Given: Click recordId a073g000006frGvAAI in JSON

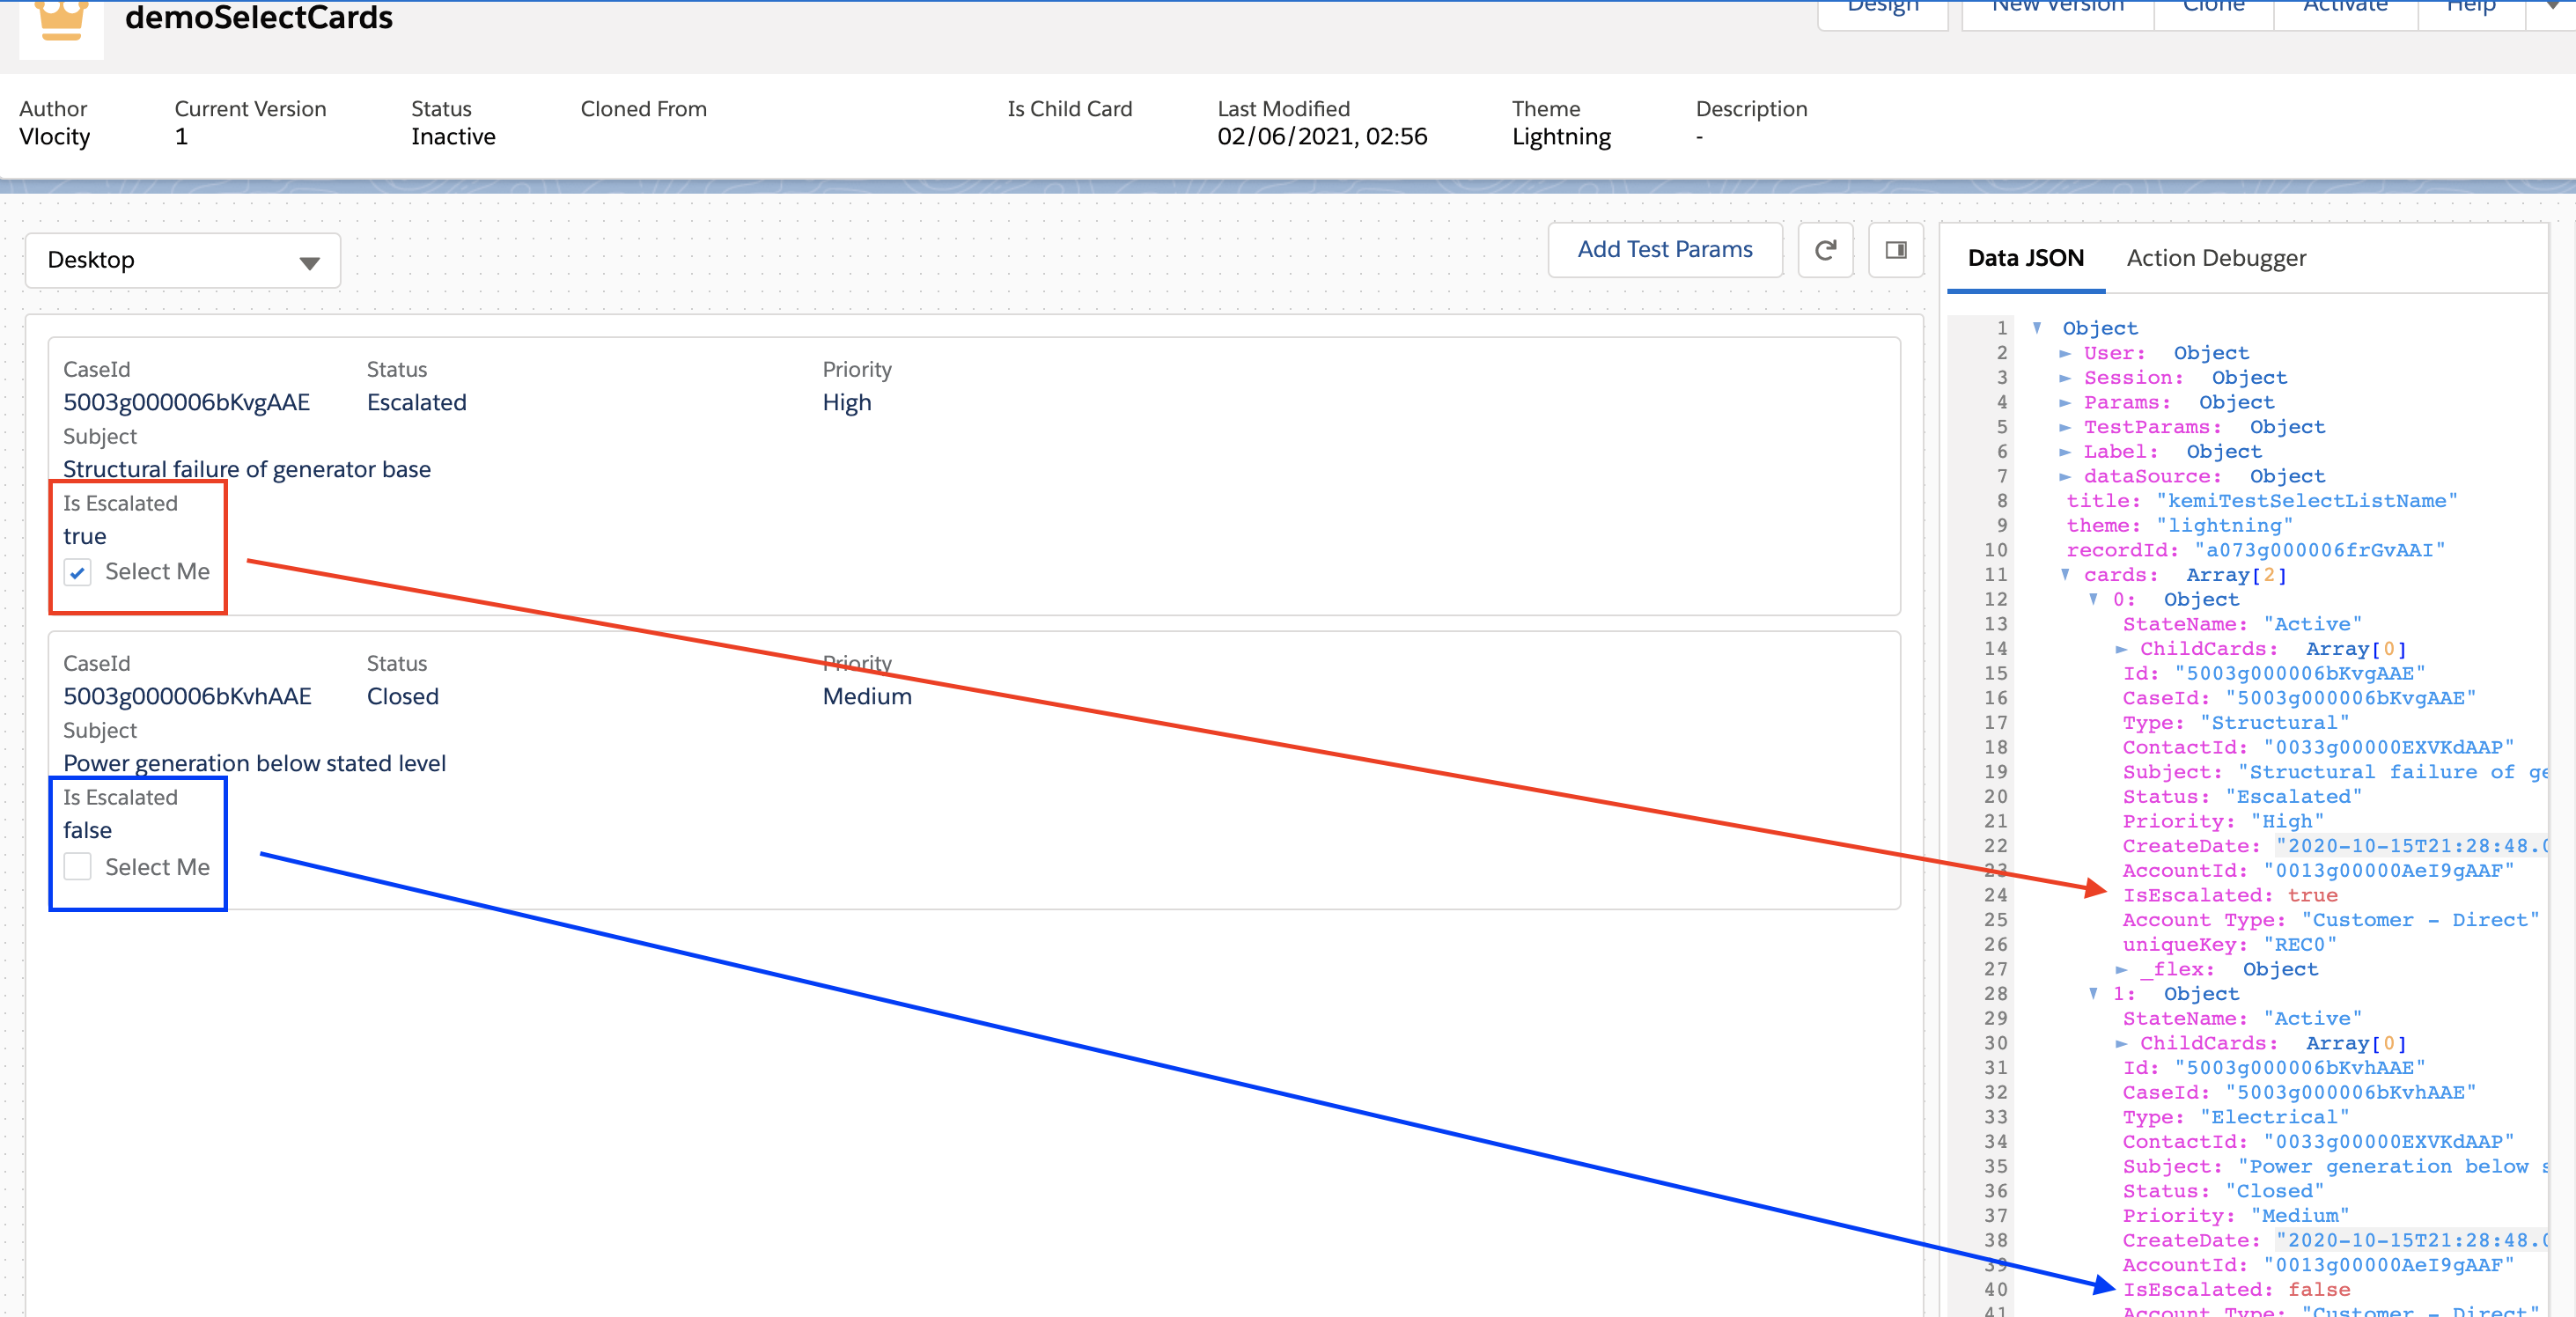Looking at the screenshot, I should 2256,550.
